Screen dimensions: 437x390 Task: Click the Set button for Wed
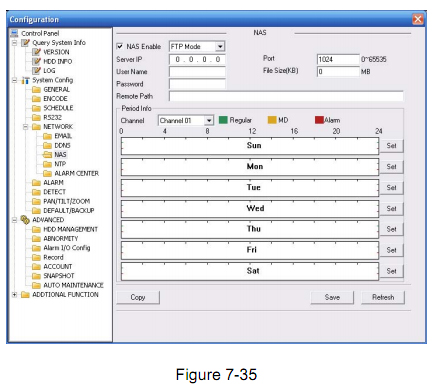(391, 209)
